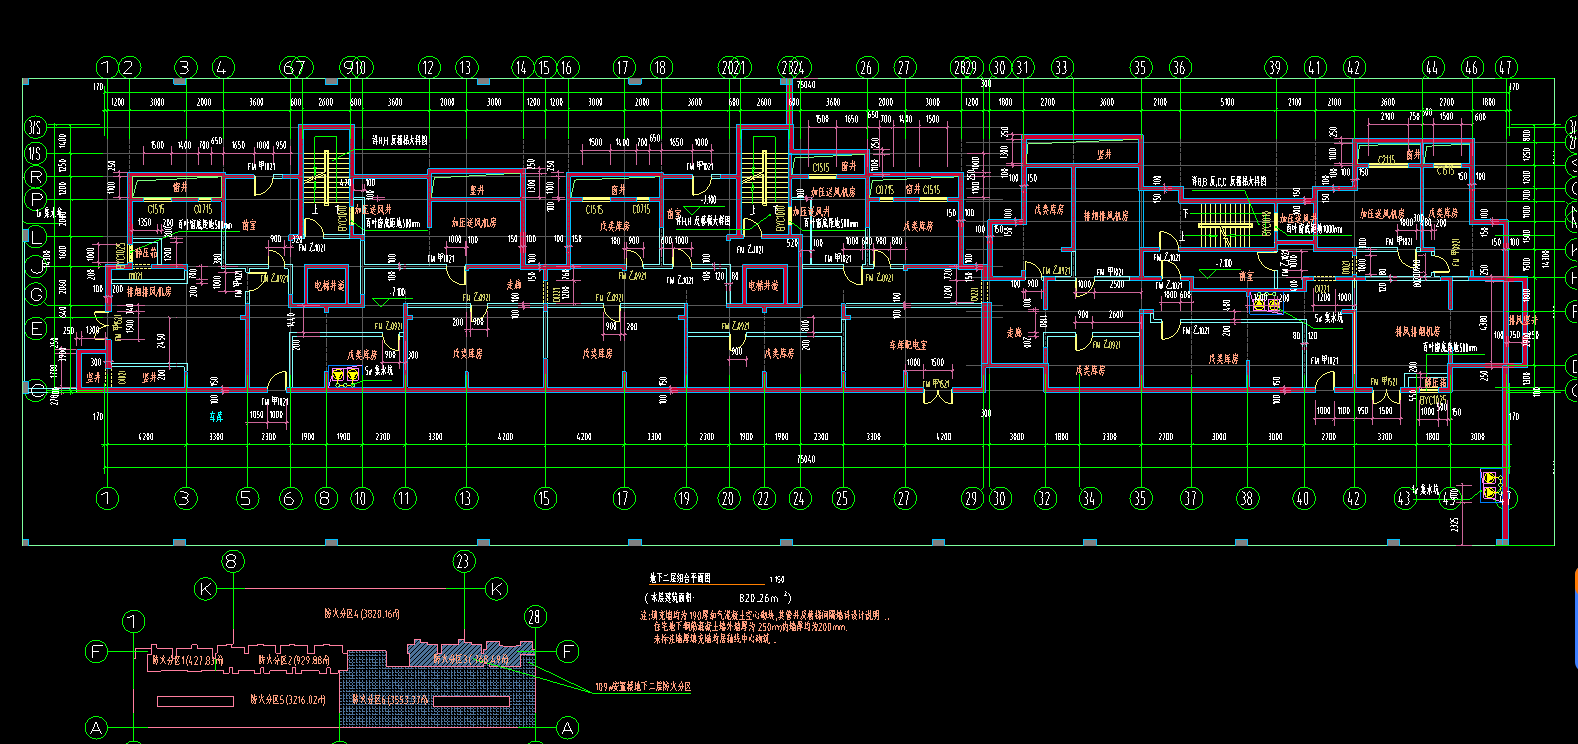Click bottom axis bubble numbered 38
Screen dimensions: 1578x744
click(x=1246, y=498)
